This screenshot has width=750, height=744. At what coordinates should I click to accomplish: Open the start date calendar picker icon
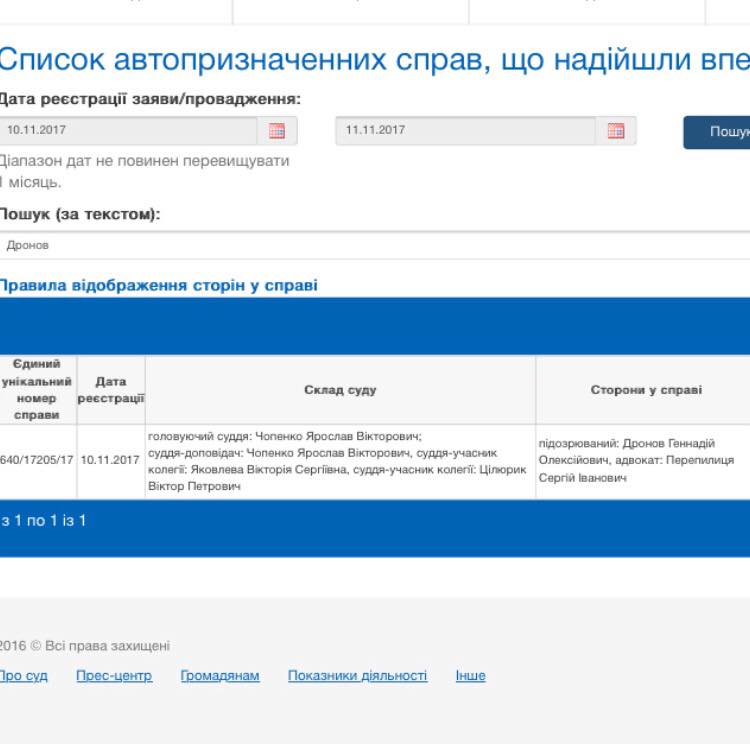tap(276, 131)
